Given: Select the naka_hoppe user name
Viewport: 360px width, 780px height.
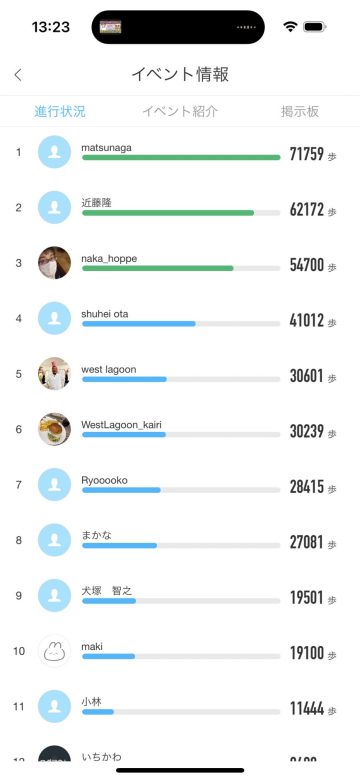Looking at the screenshot, I should [x=109, y=259].
